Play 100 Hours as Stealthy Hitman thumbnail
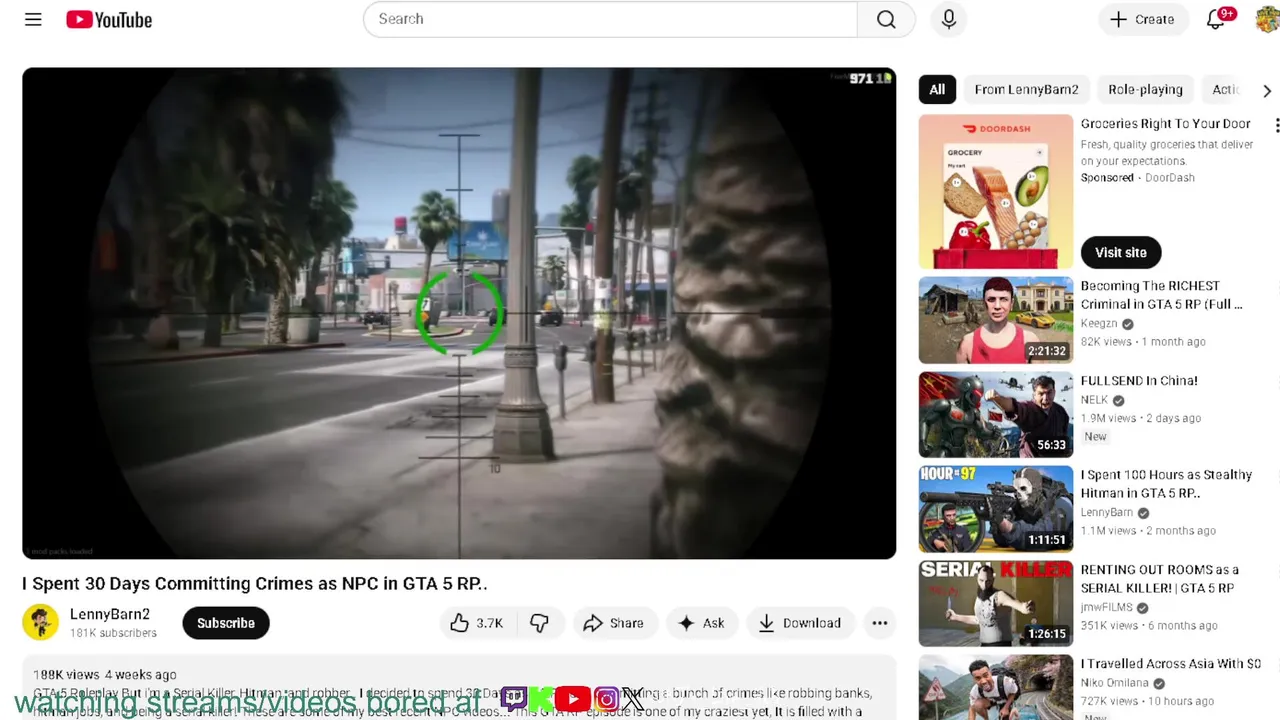The image size is (1280, 720). click(x=996, y=509)
